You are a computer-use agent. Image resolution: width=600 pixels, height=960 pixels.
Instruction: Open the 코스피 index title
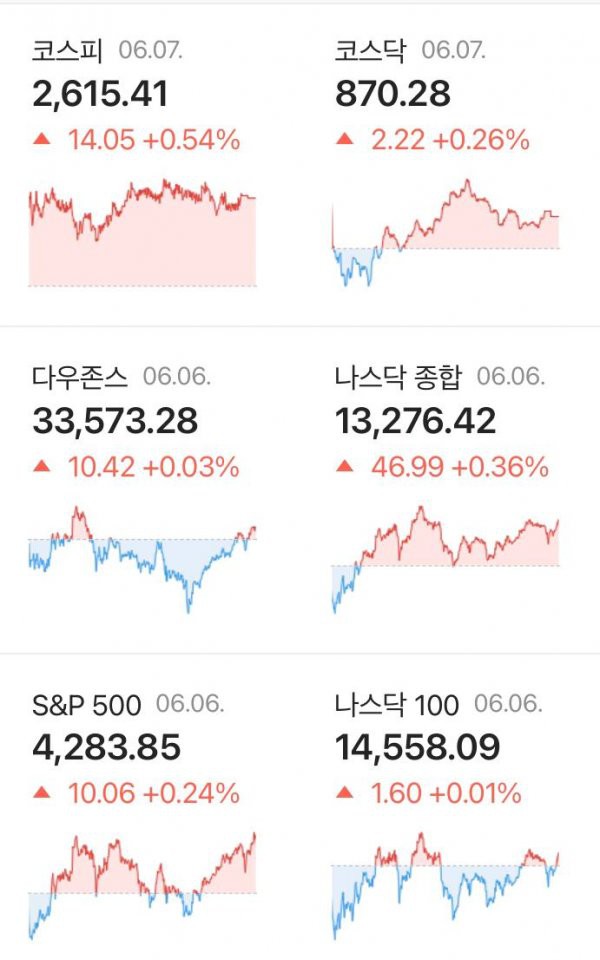[67, 50]
